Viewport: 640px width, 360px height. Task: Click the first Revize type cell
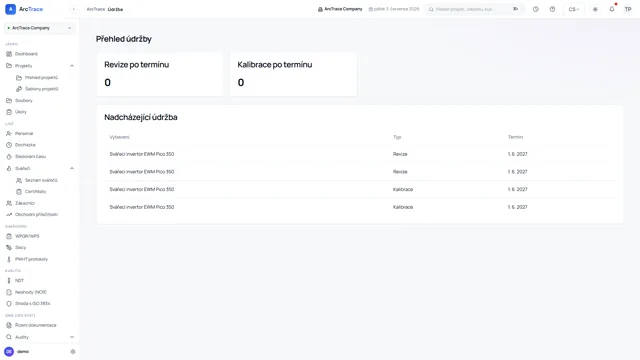[400, 154]
